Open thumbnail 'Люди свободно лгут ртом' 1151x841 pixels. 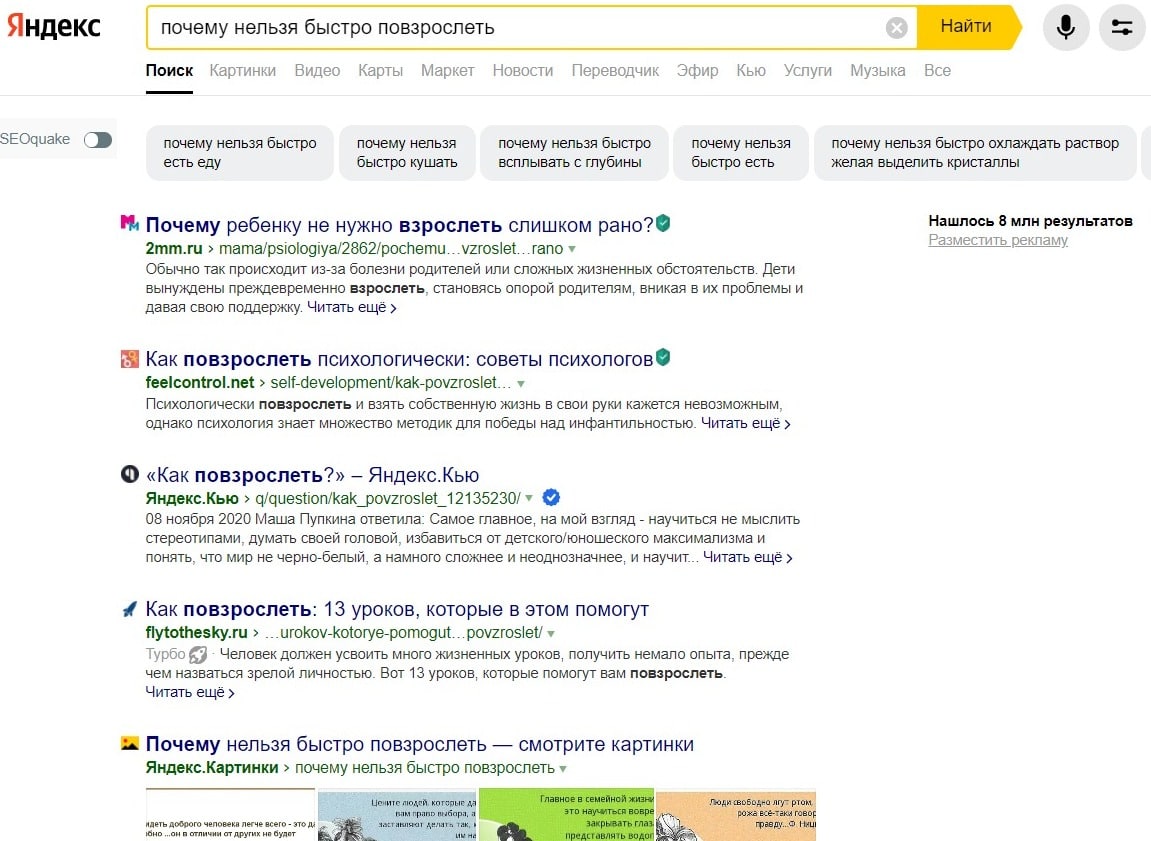[736, 815]
